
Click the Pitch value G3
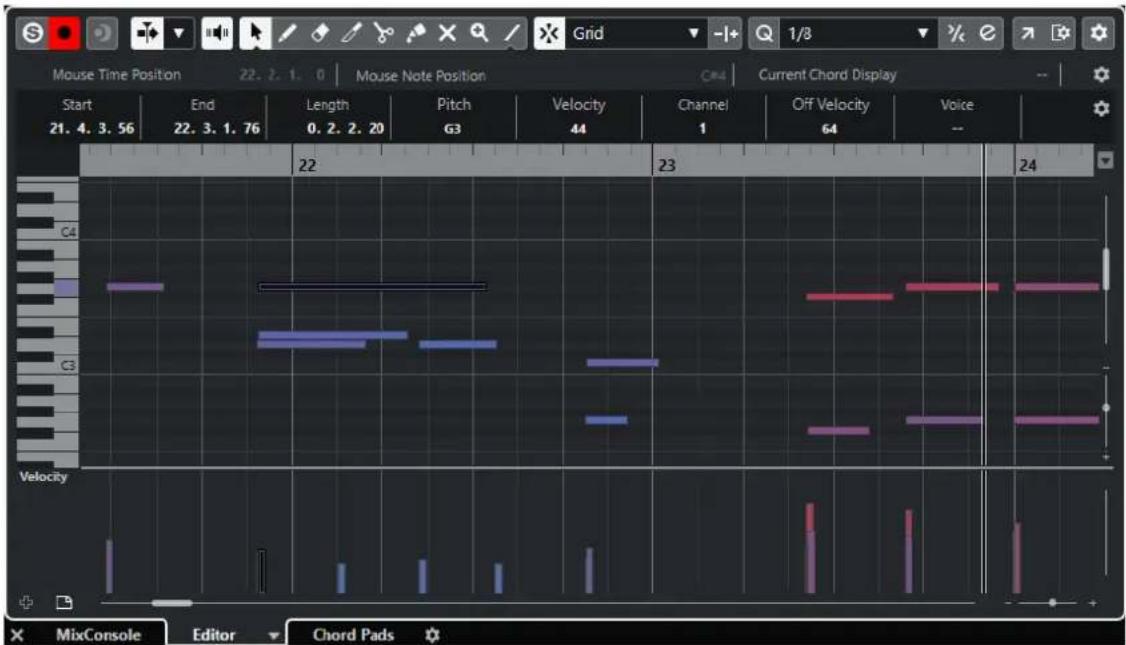[x=452, y=129]
